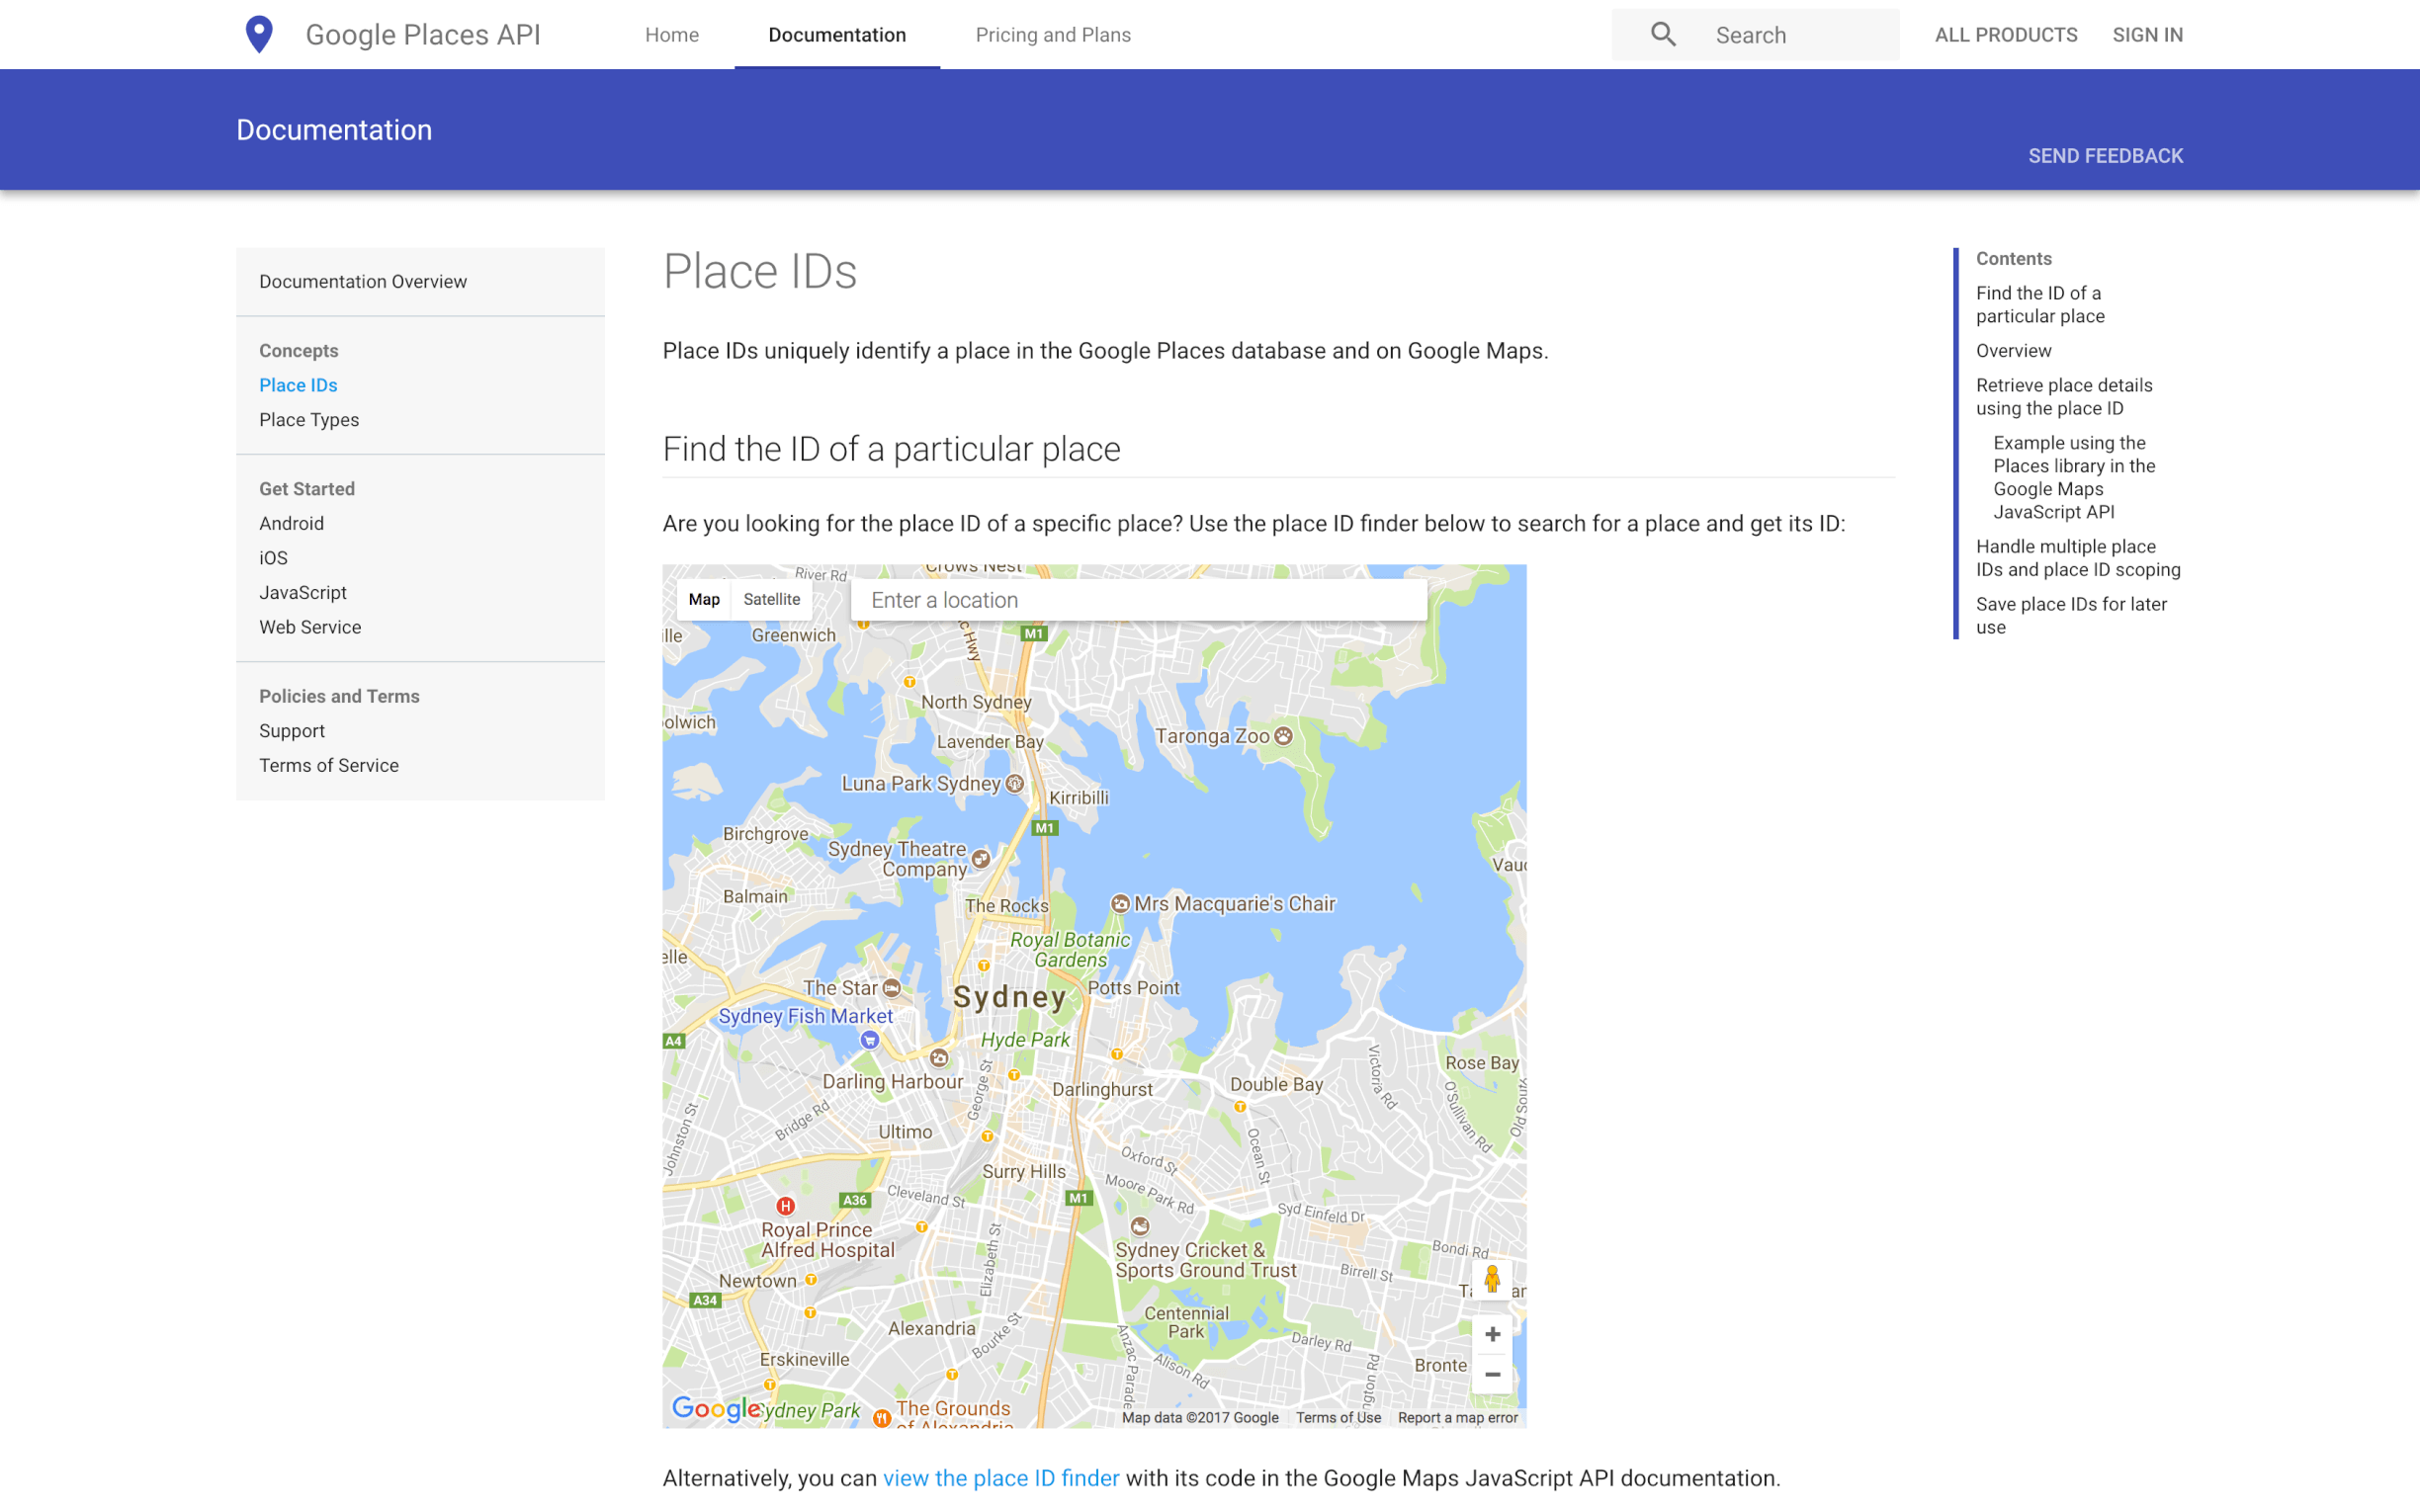Click the Google Places API title text
Image resolution: width=2420 pixels, height=1512 pixels.
point(423,35)
